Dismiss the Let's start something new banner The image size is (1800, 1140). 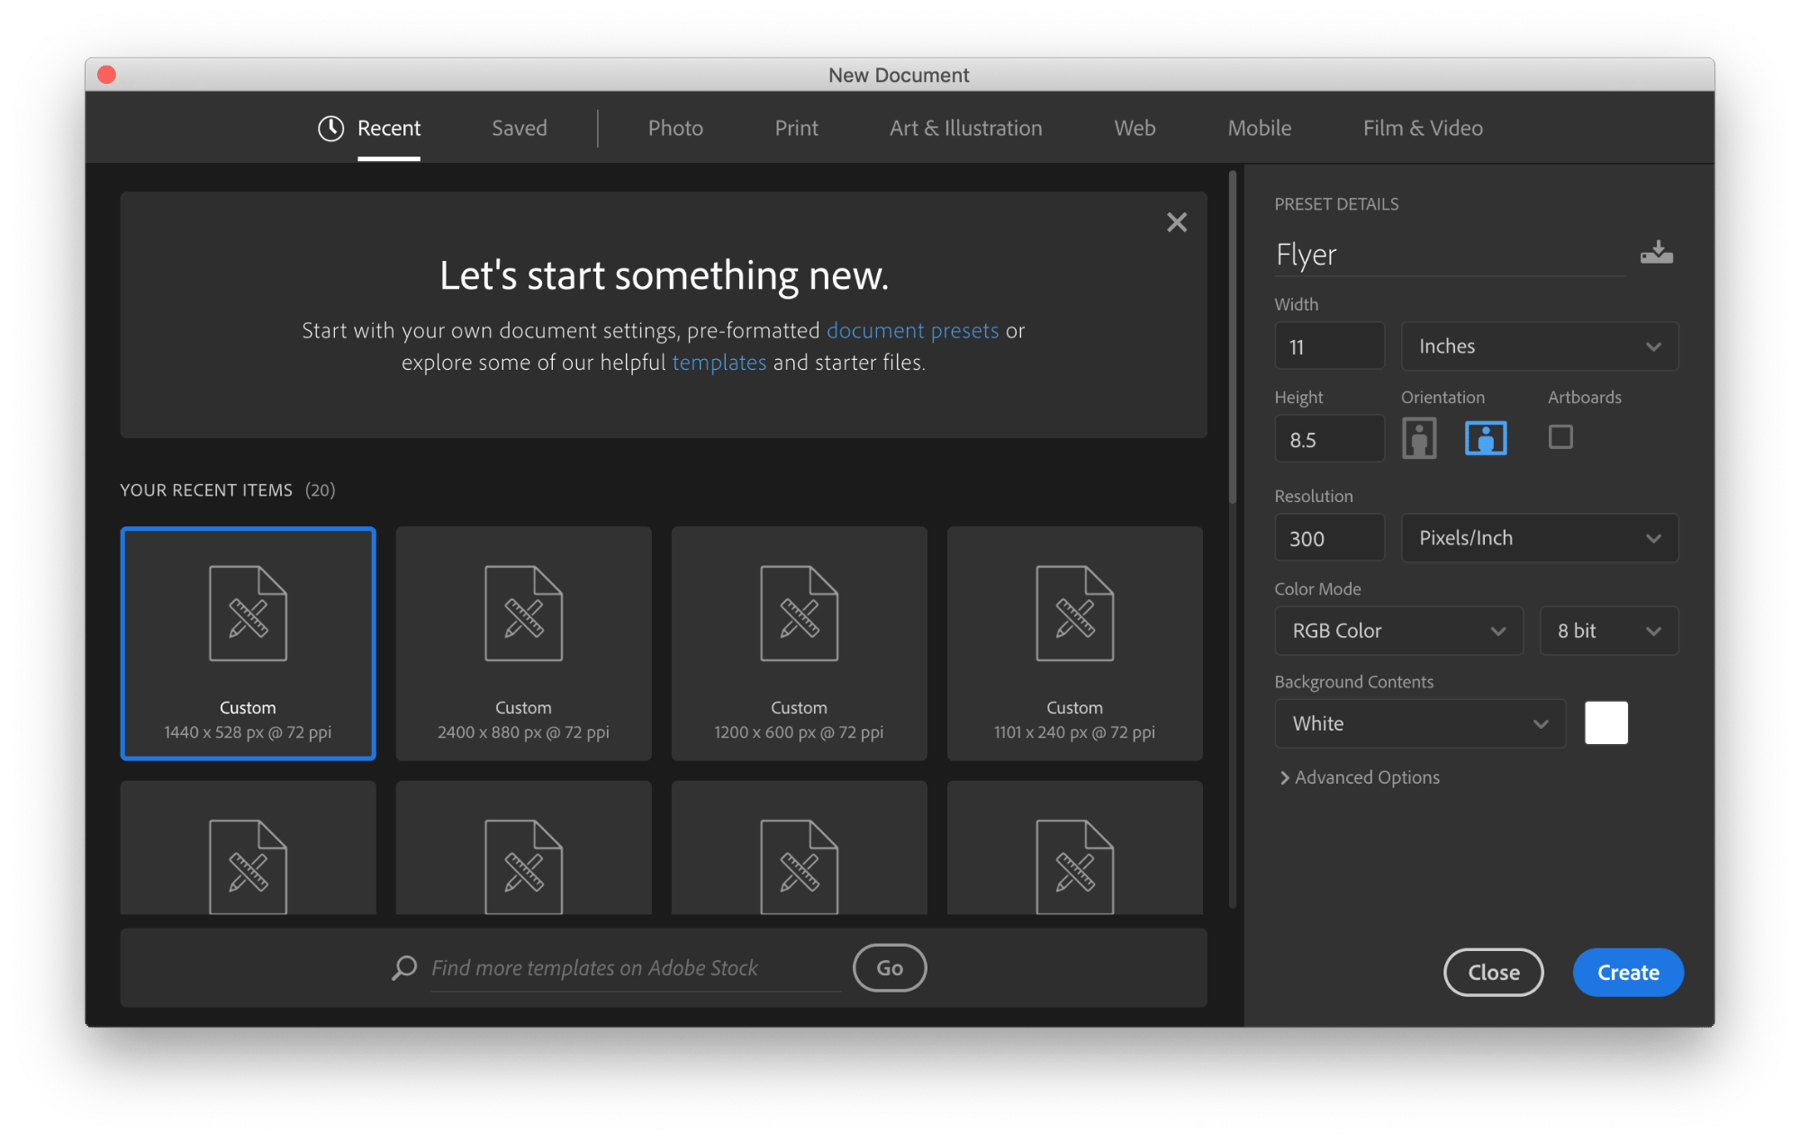tap(1176, 222)
